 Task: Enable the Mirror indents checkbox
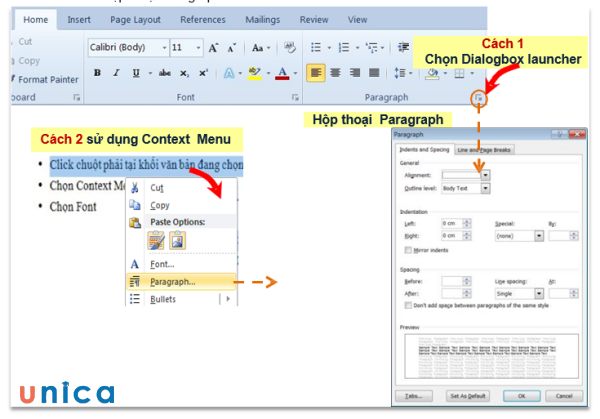[408, 250]
